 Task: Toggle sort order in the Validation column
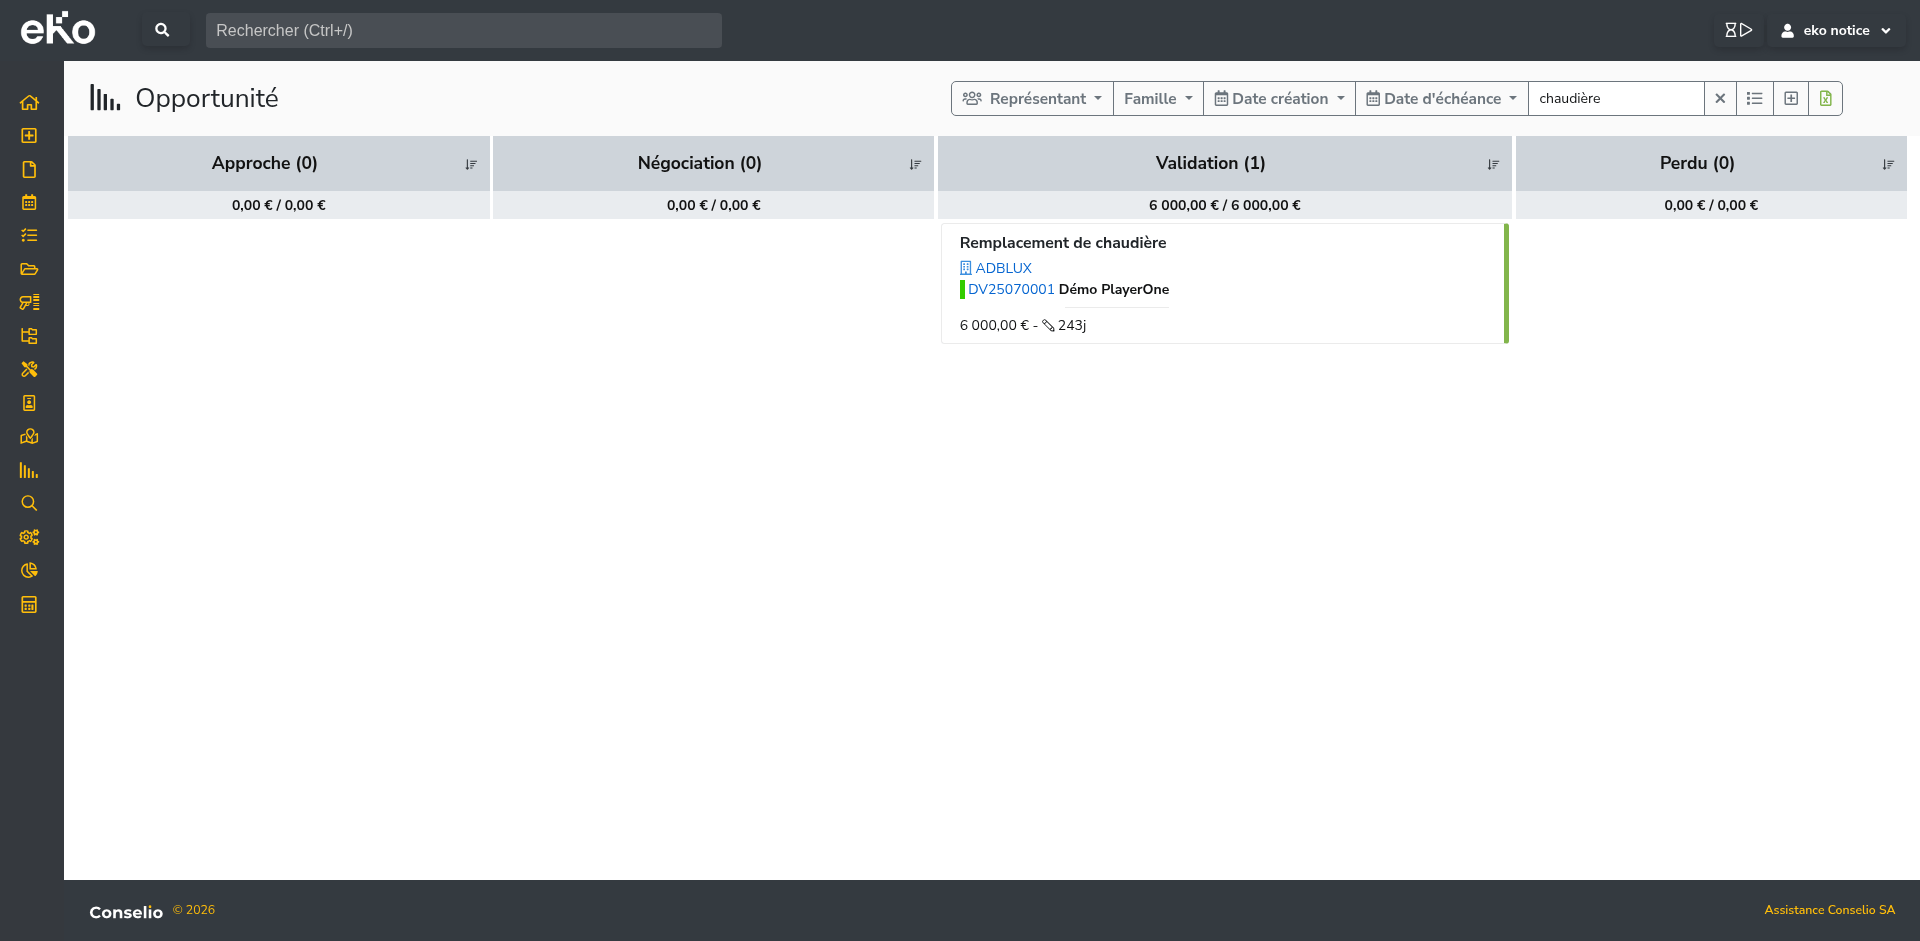(1493, 164)
